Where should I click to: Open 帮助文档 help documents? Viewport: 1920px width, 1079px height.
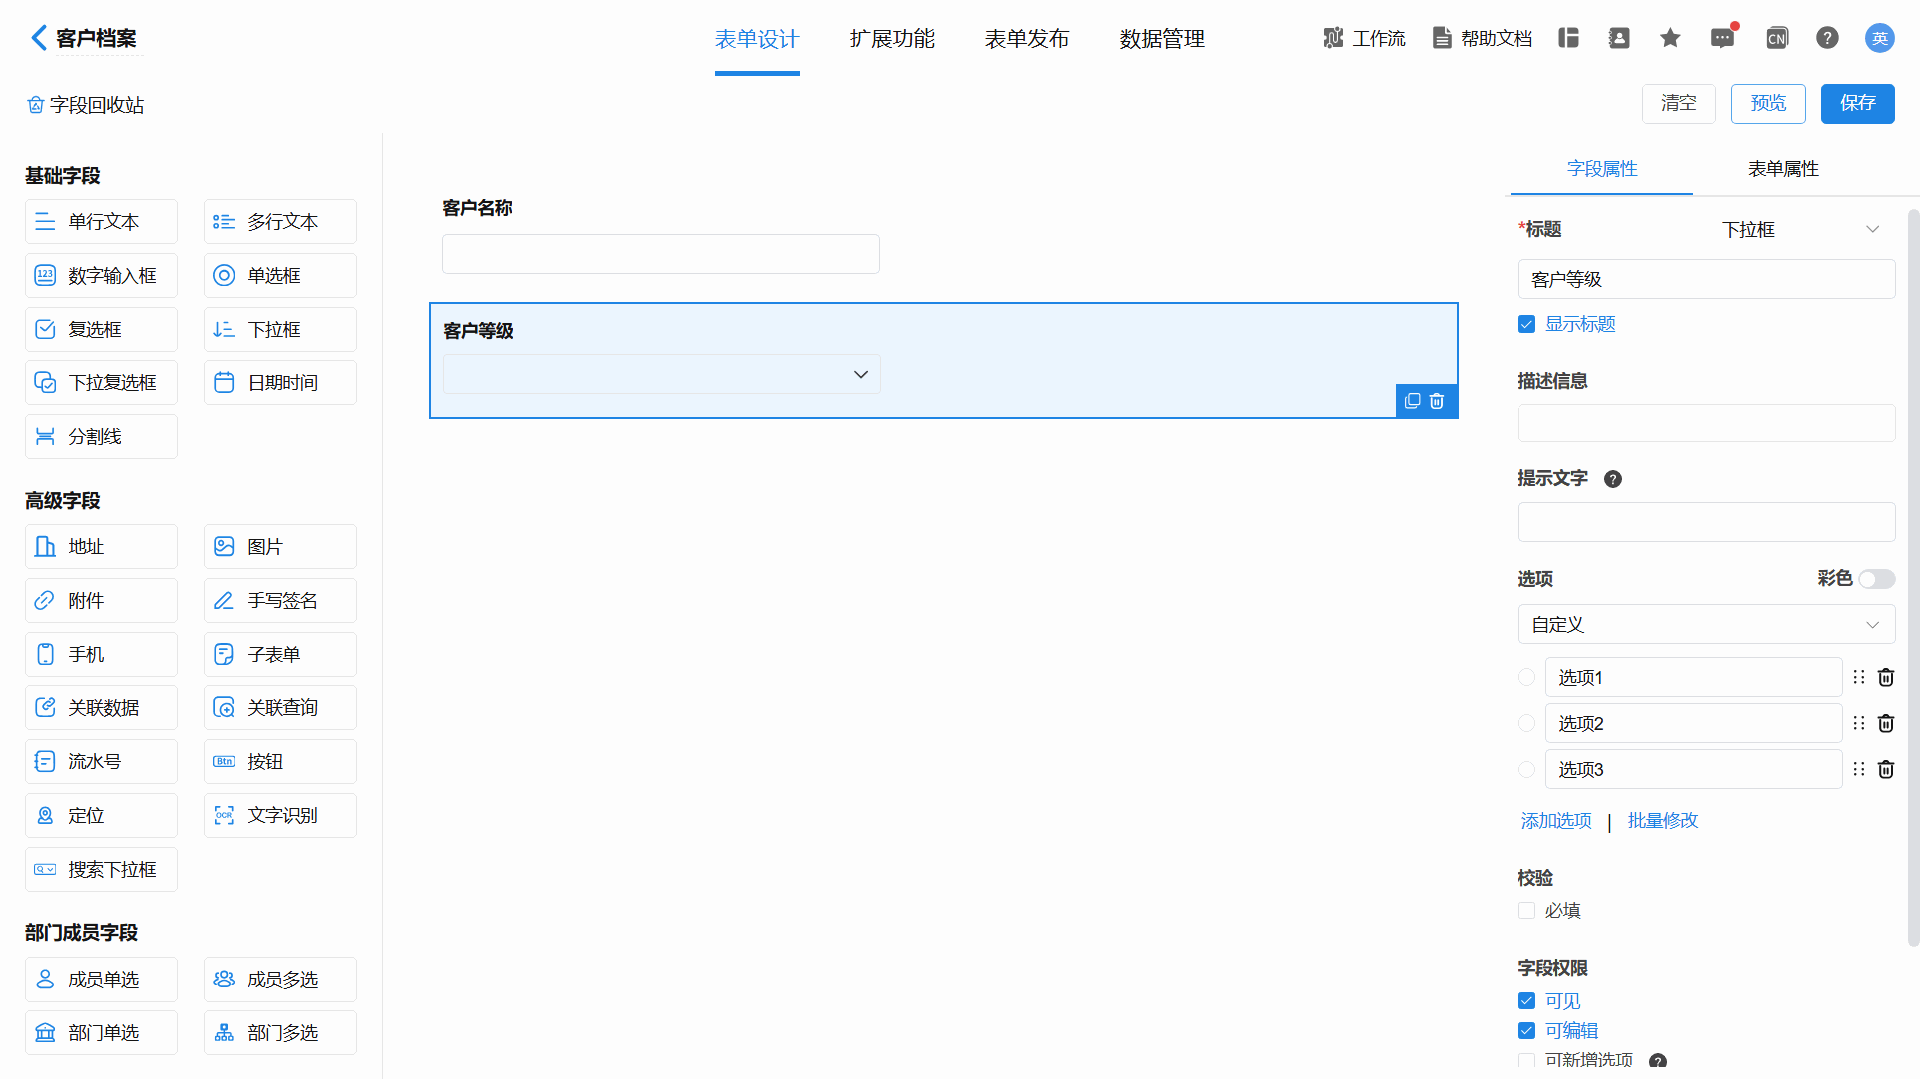pos(1482,38)
